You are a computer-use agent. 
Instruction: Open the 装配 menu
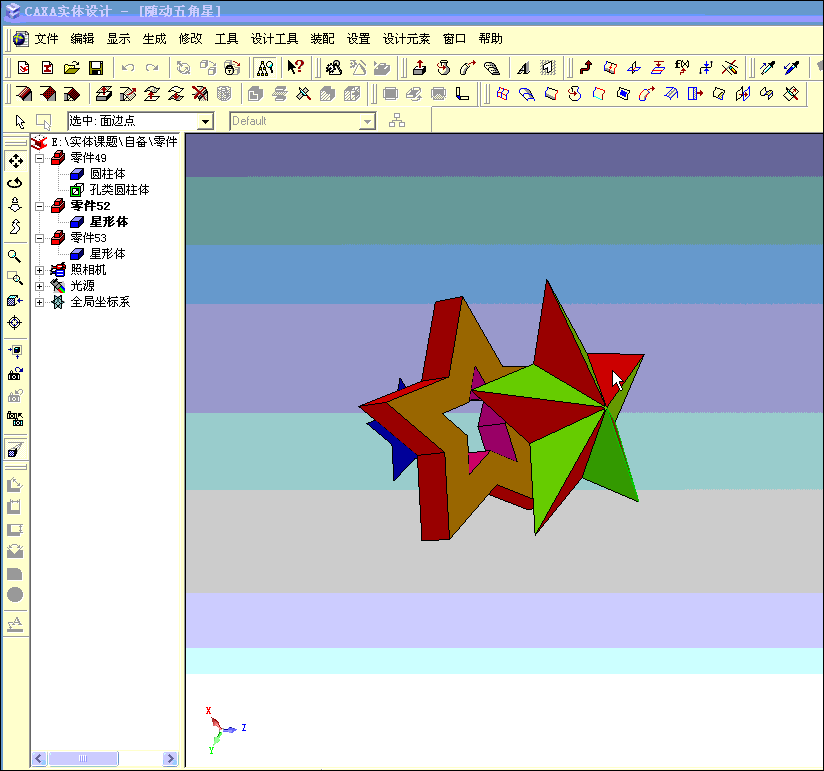(323, 39)
